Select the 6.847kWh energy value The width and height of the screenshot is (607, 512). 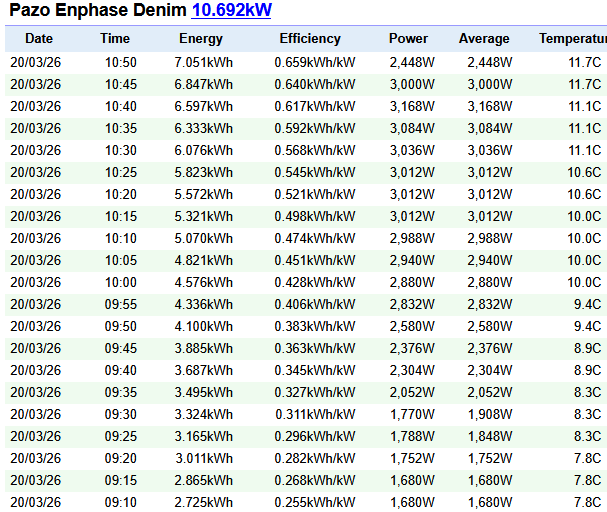pos(204,84)
